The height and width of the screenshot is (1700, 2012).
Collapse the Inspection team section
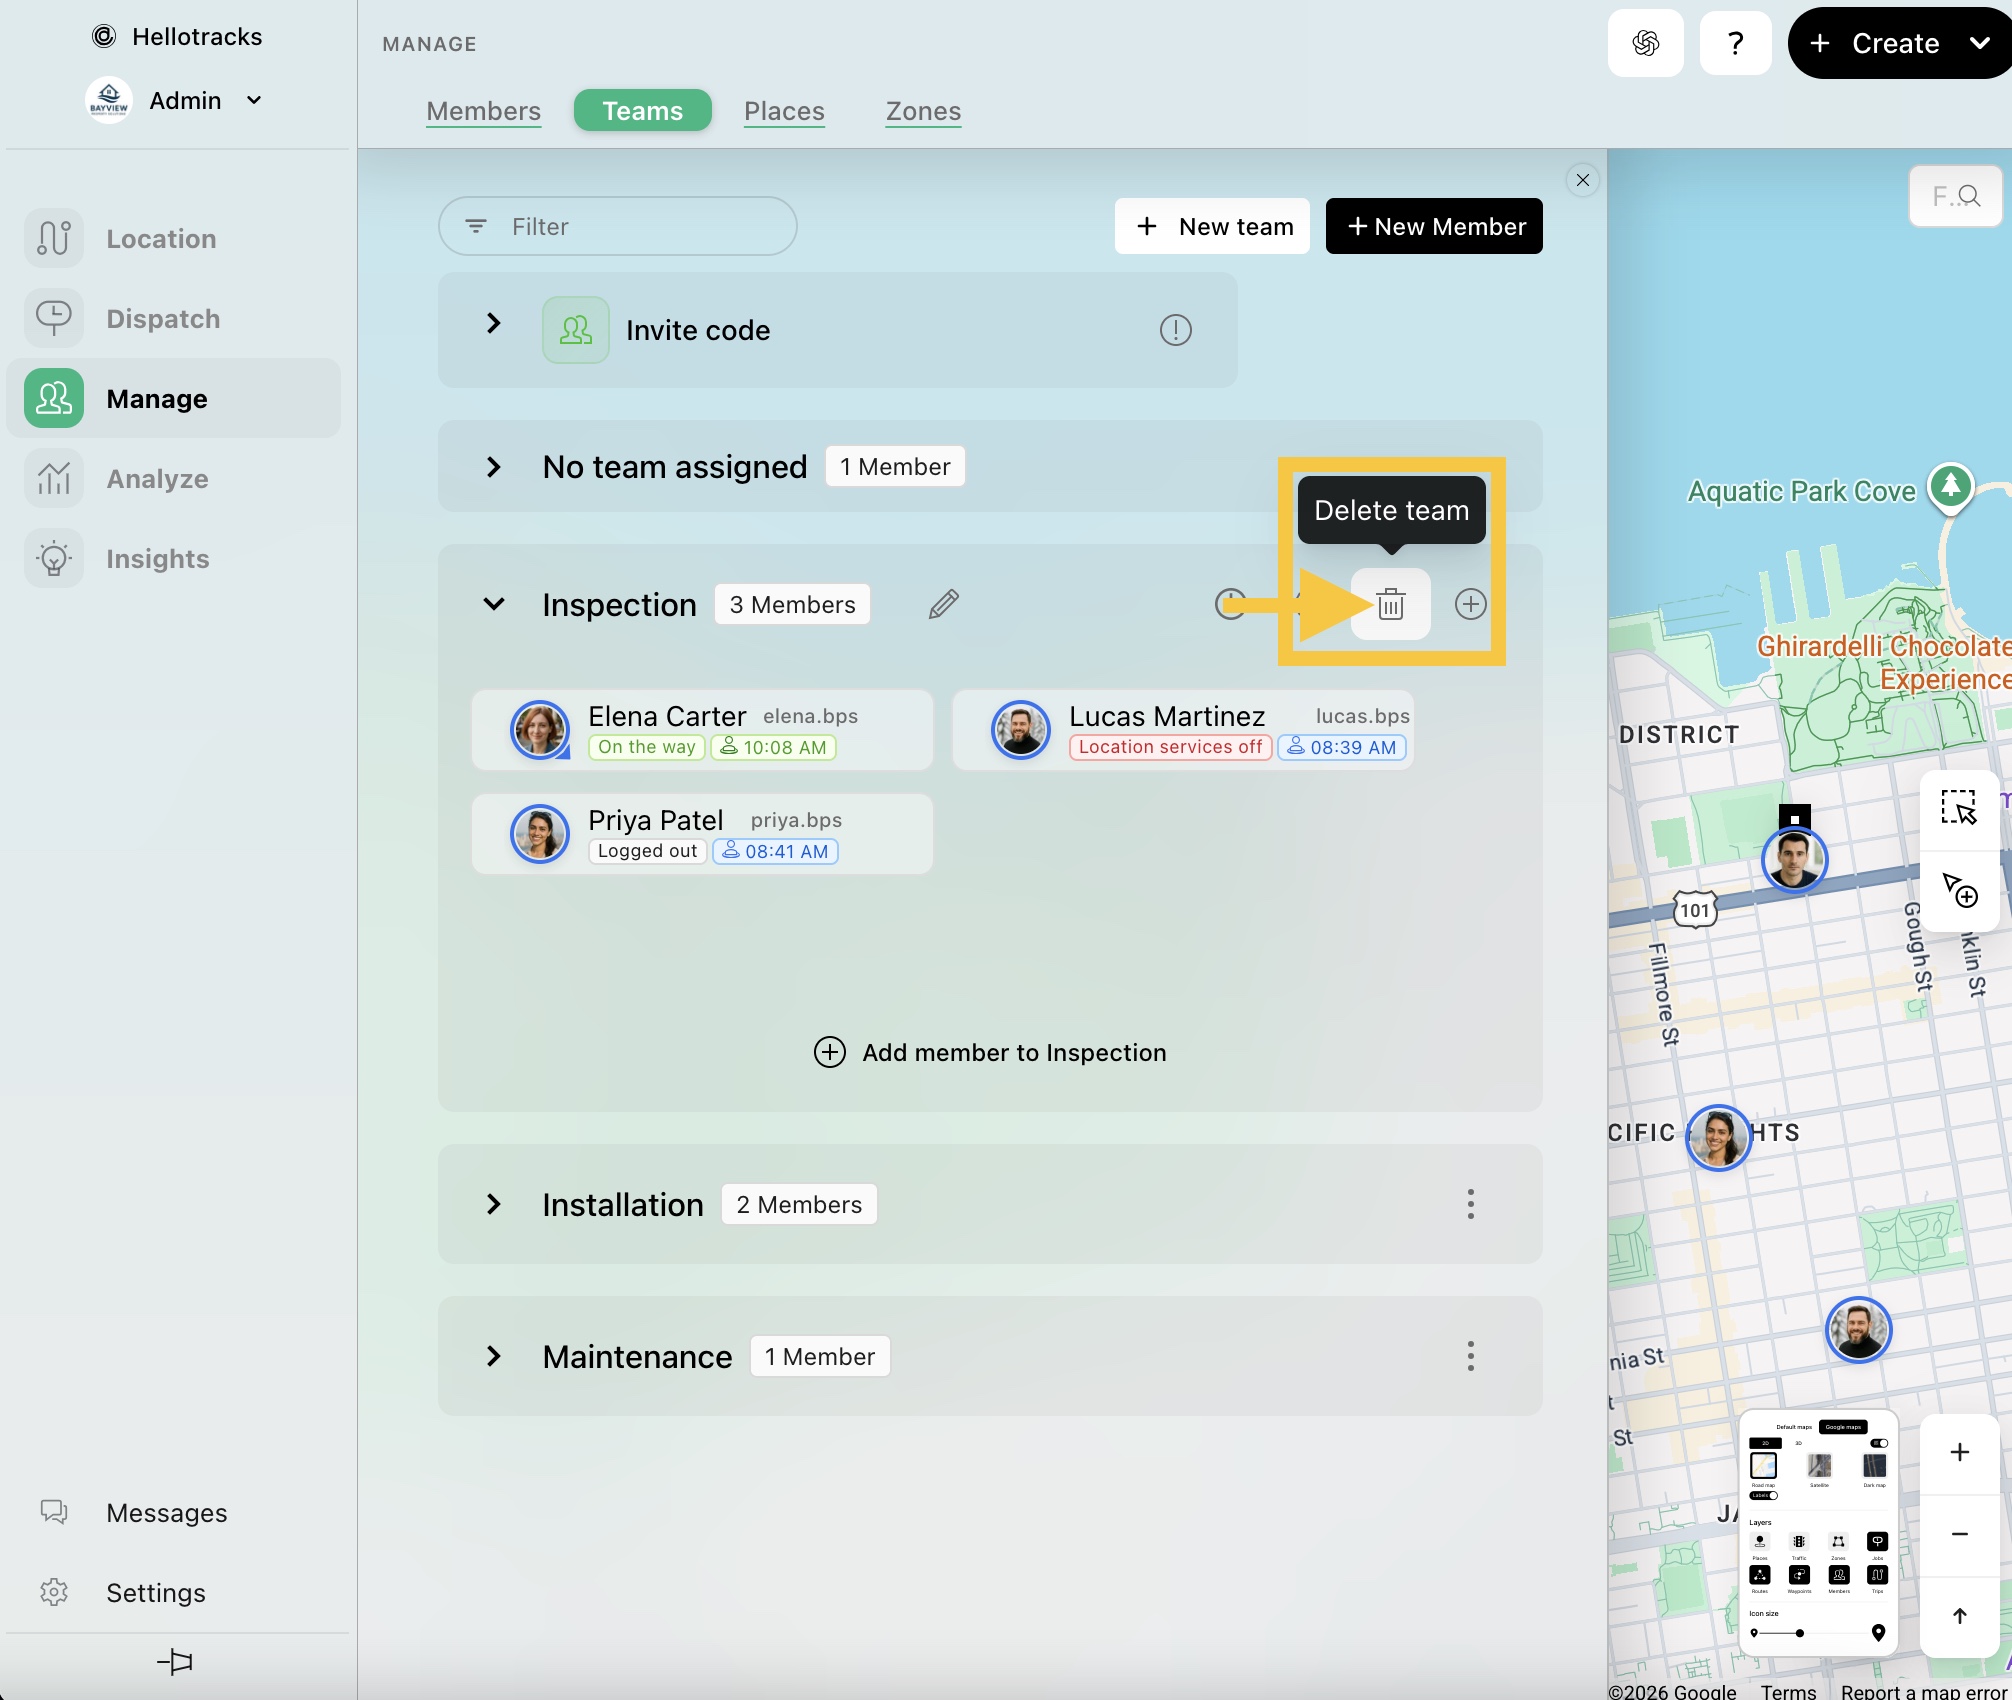click(x=494, y=604)
